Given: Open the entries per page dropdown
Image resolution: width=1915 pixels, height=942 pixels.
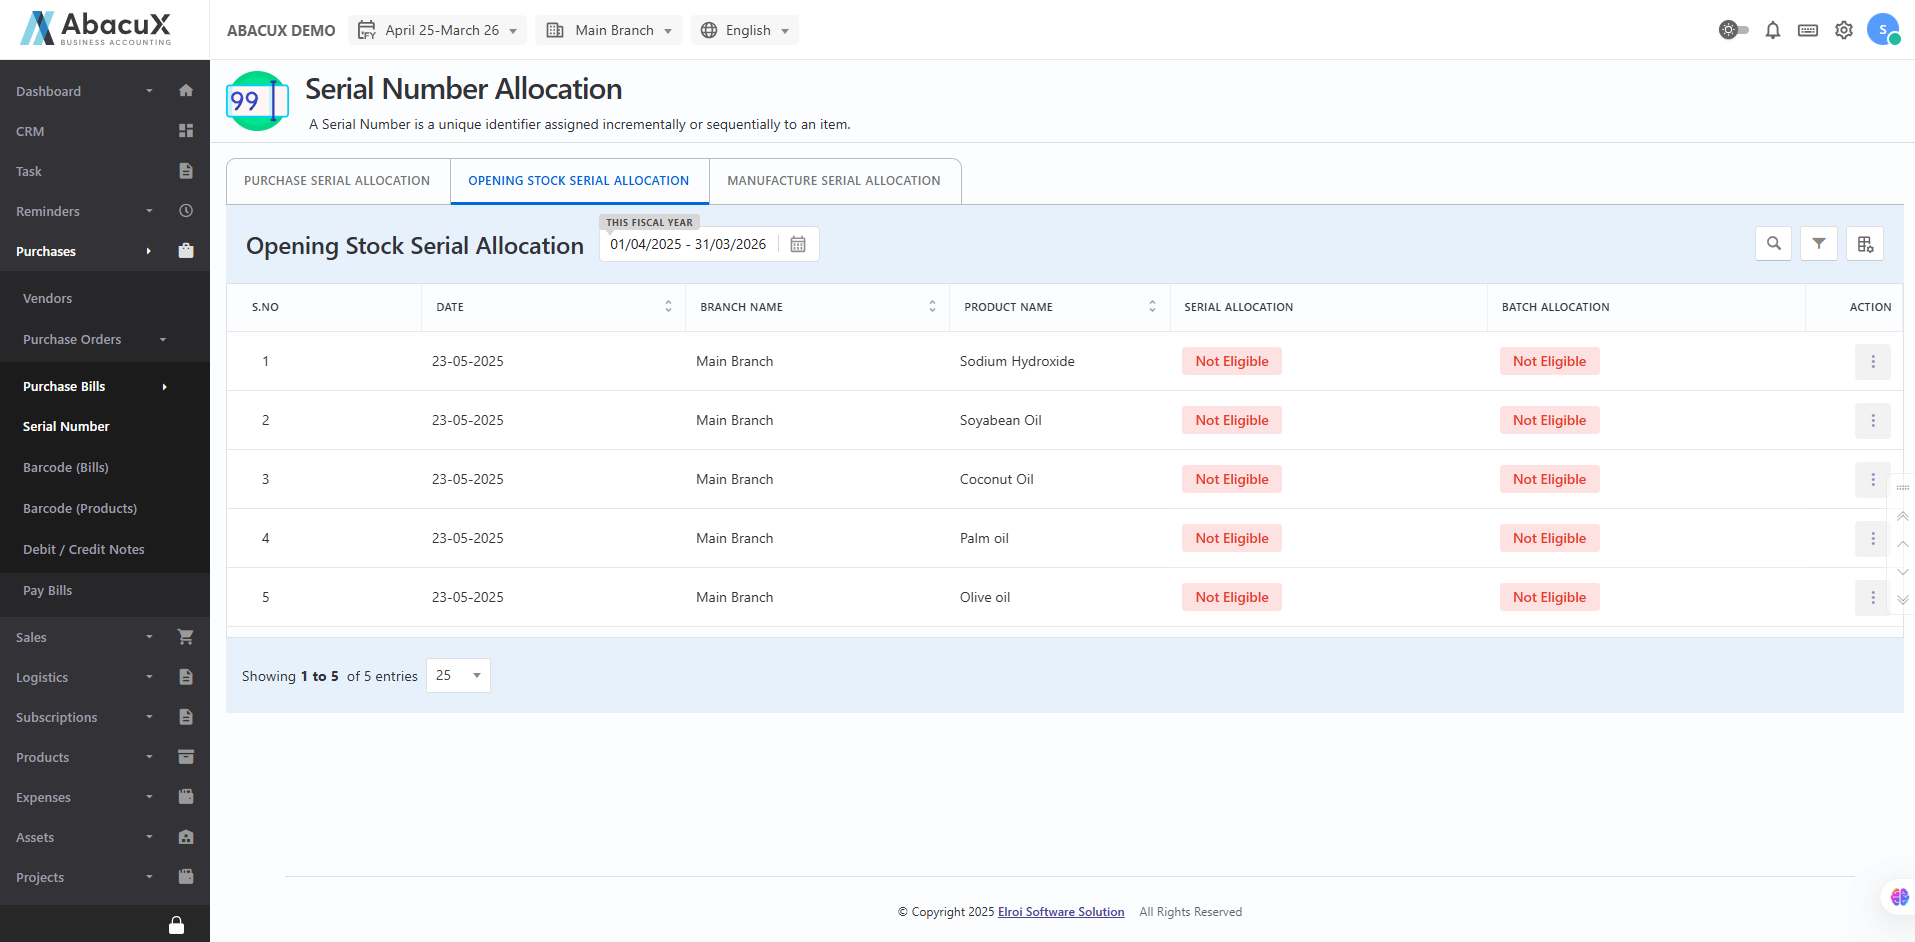Looking at the screenshot, I should point(458,676).
